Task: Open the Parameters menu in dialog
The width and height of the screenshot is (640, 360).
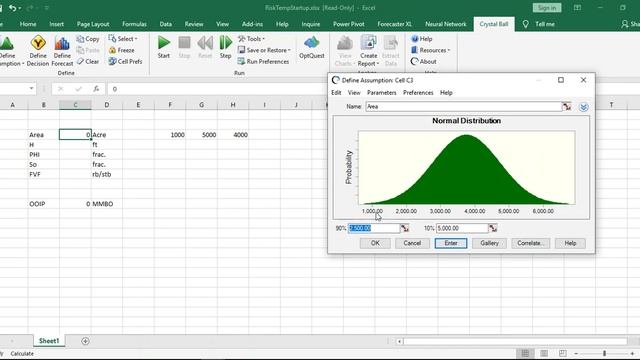Action: coord(382,93)
